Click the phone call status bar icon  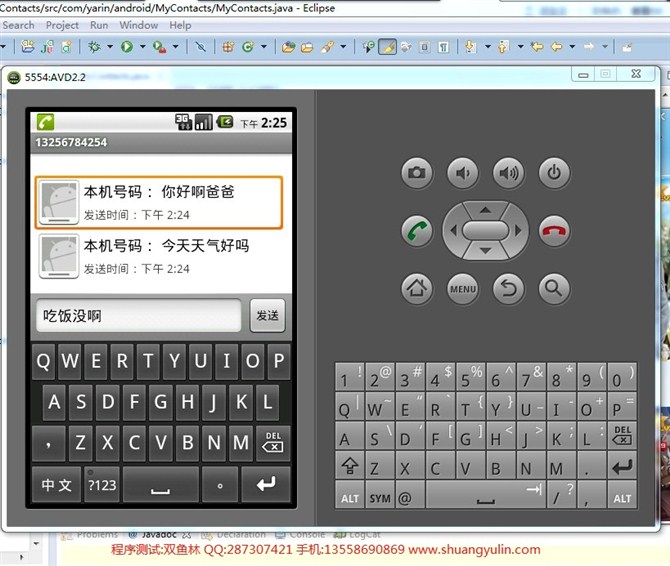[x=45, y=122]
